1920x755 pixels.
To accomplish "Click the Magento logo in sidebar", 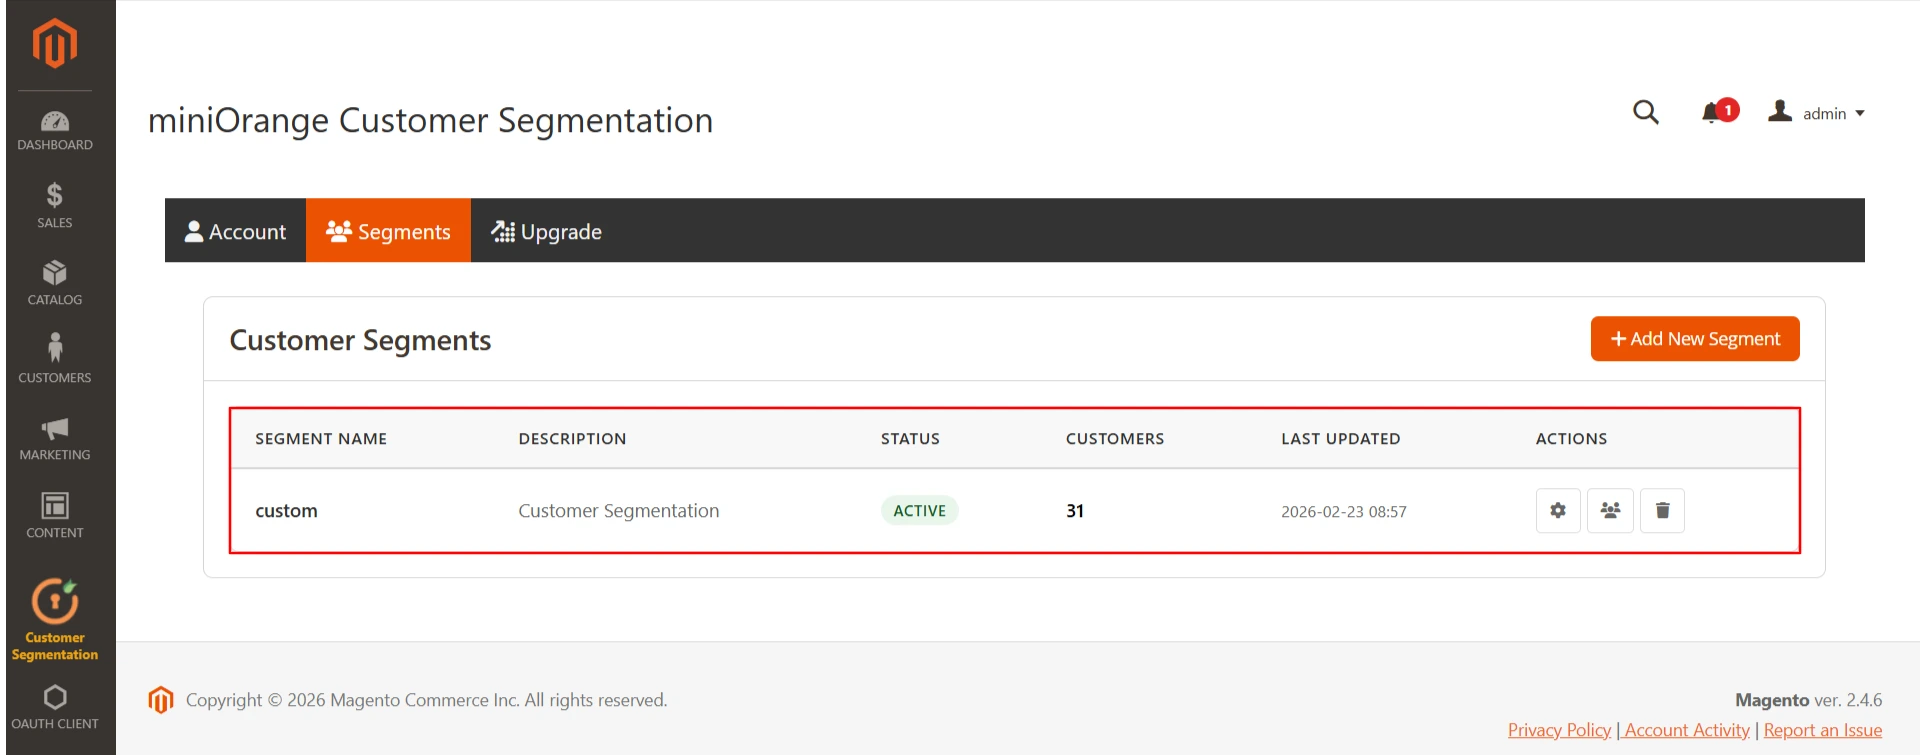I will [55, 44].
